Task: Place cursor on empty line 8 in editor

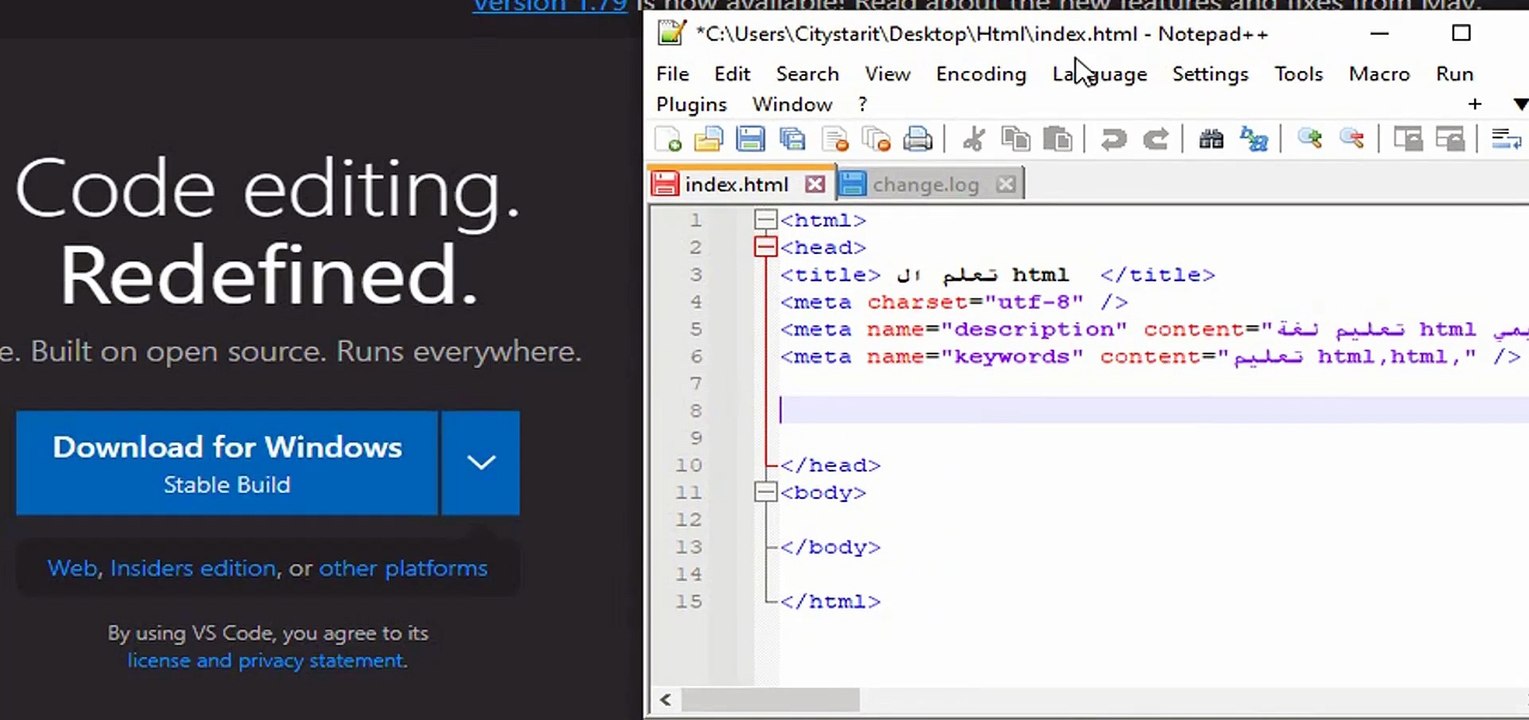Action: (x=1154, y=410)
